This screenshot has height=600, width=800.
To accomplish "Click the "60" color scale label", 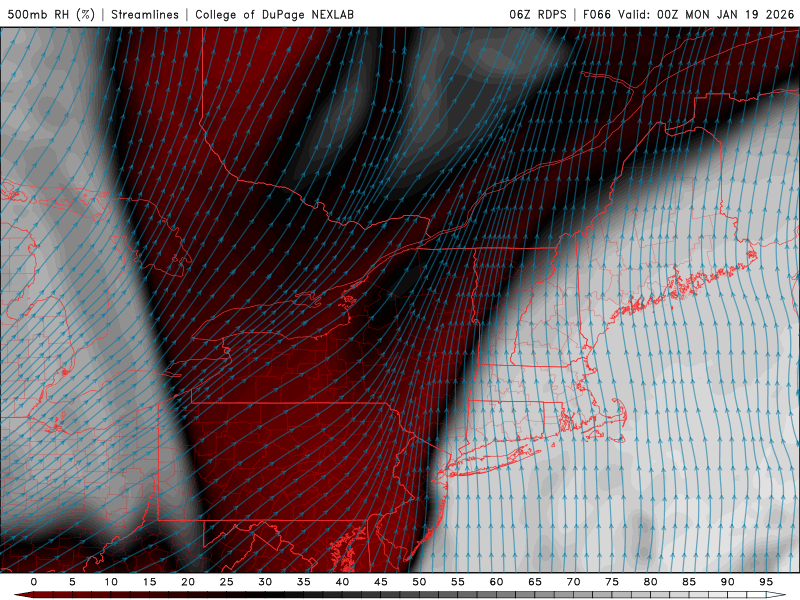I will (496, 582).
